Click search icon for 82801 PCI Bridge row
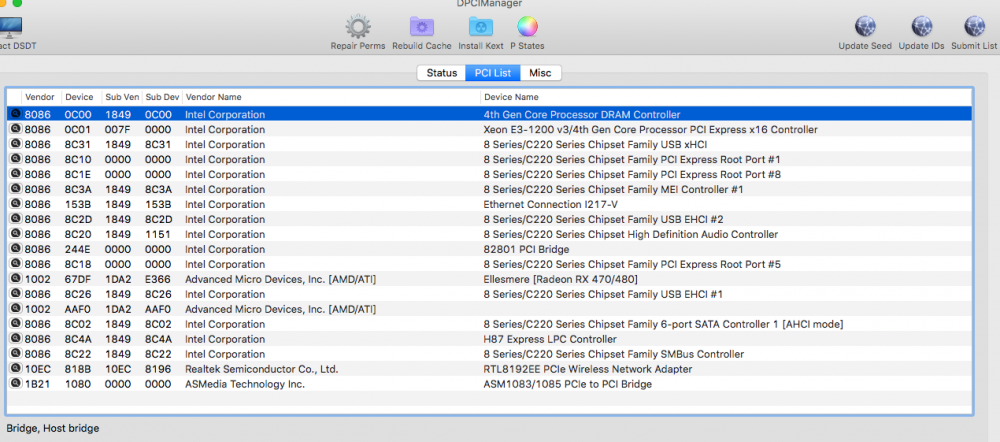The height and width of the screenshot is (442, 1000). coord(15,249)
